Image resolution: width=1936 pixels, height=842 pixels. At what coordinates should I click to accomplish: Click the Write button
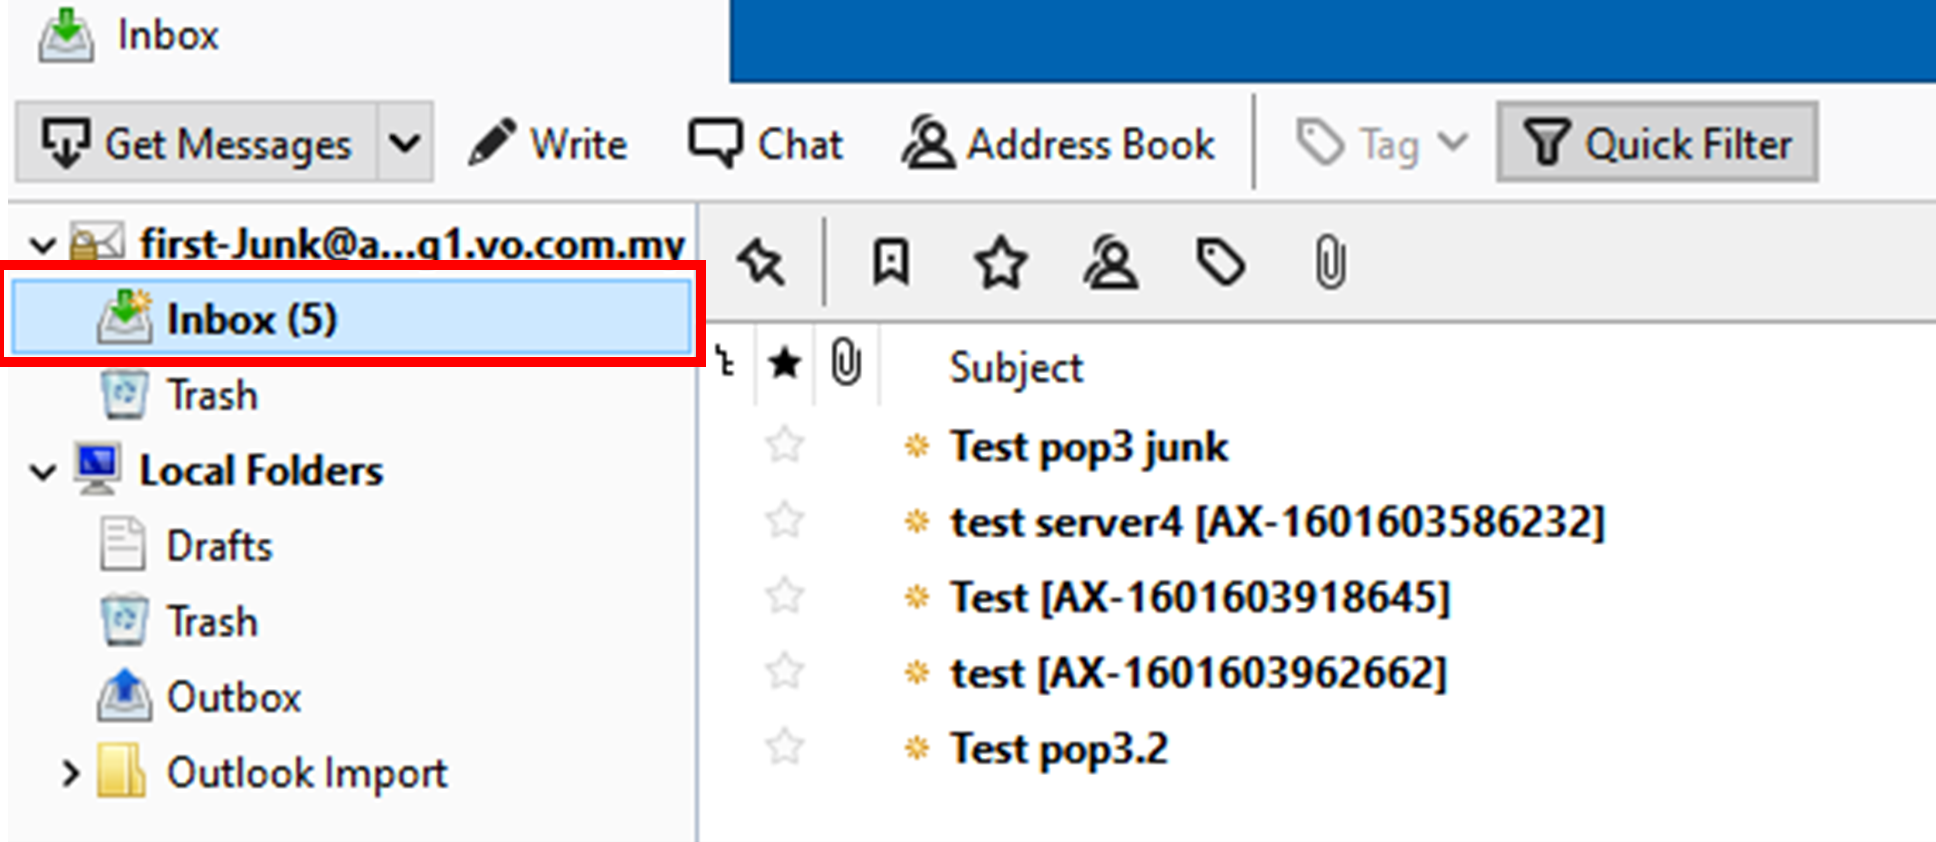point(548,143)
